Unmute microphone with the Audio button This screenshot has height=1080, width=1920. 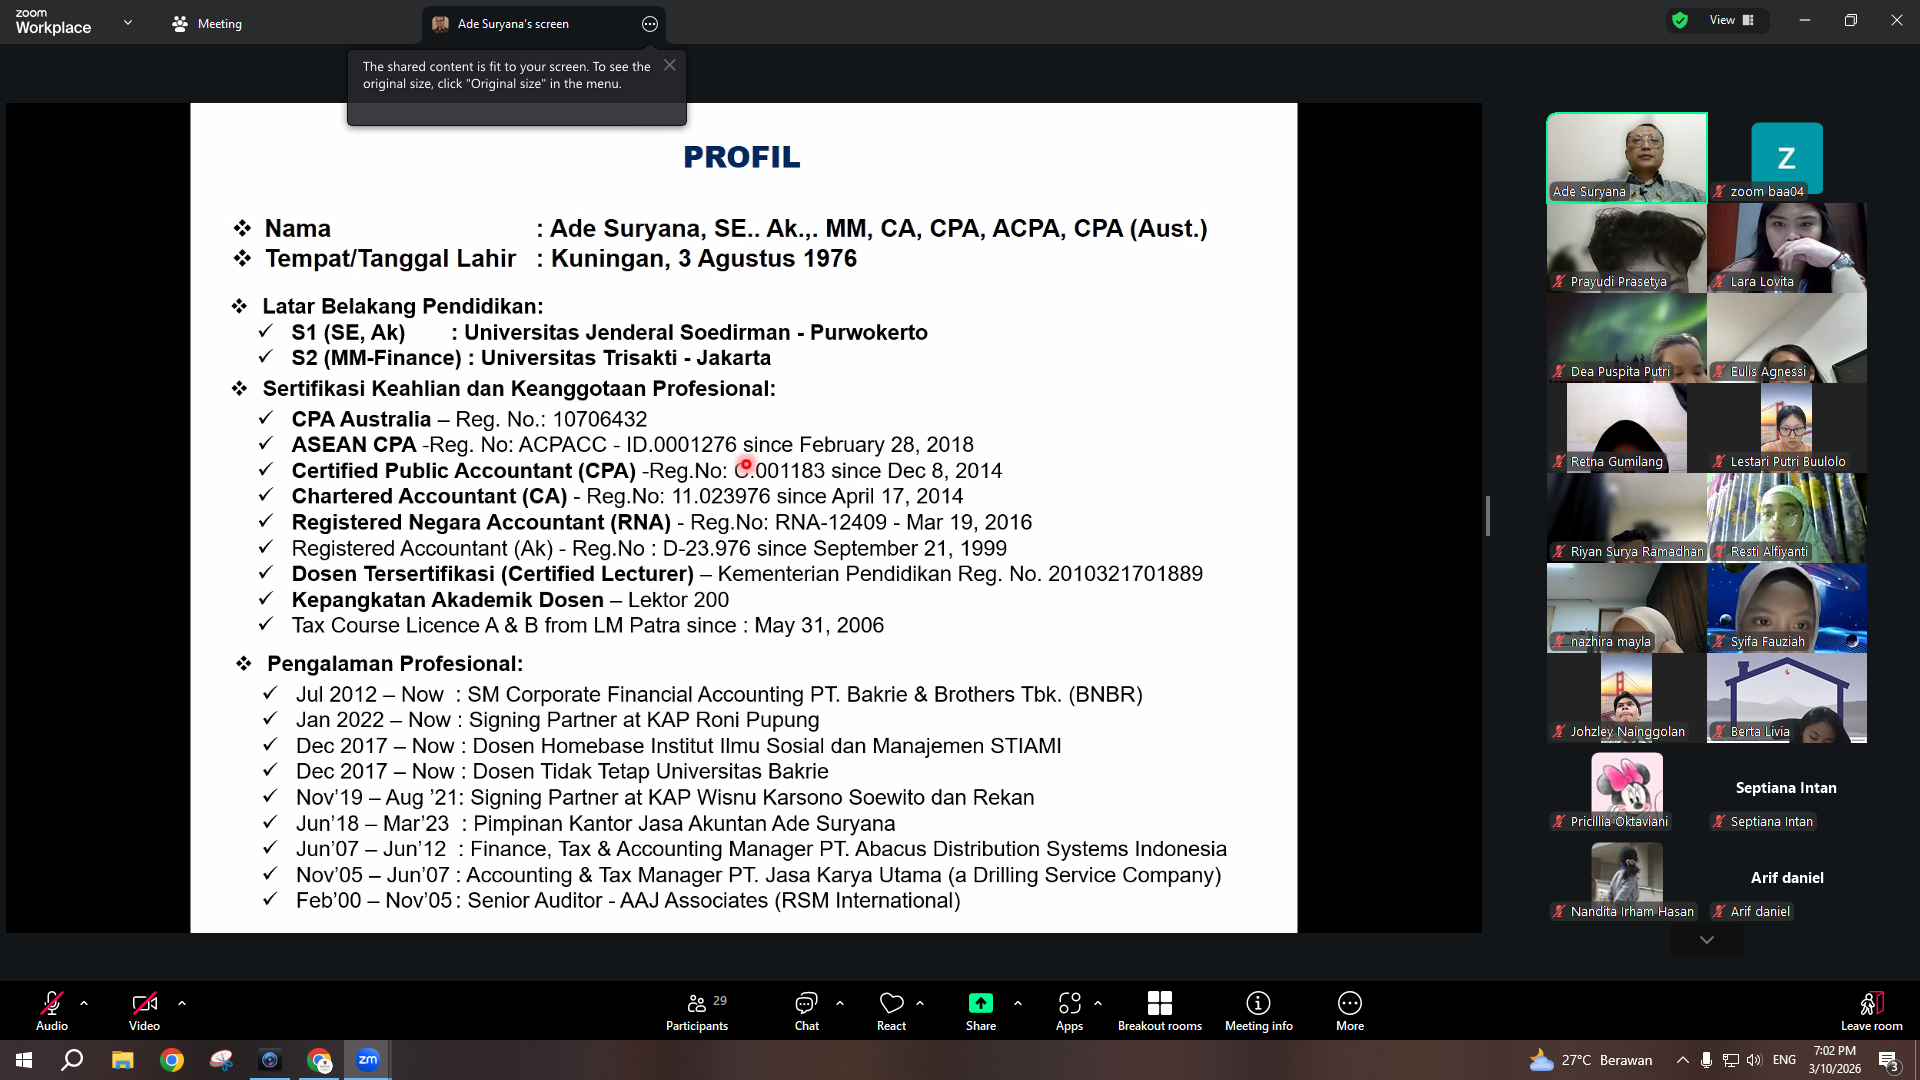tap(52, 1010)
